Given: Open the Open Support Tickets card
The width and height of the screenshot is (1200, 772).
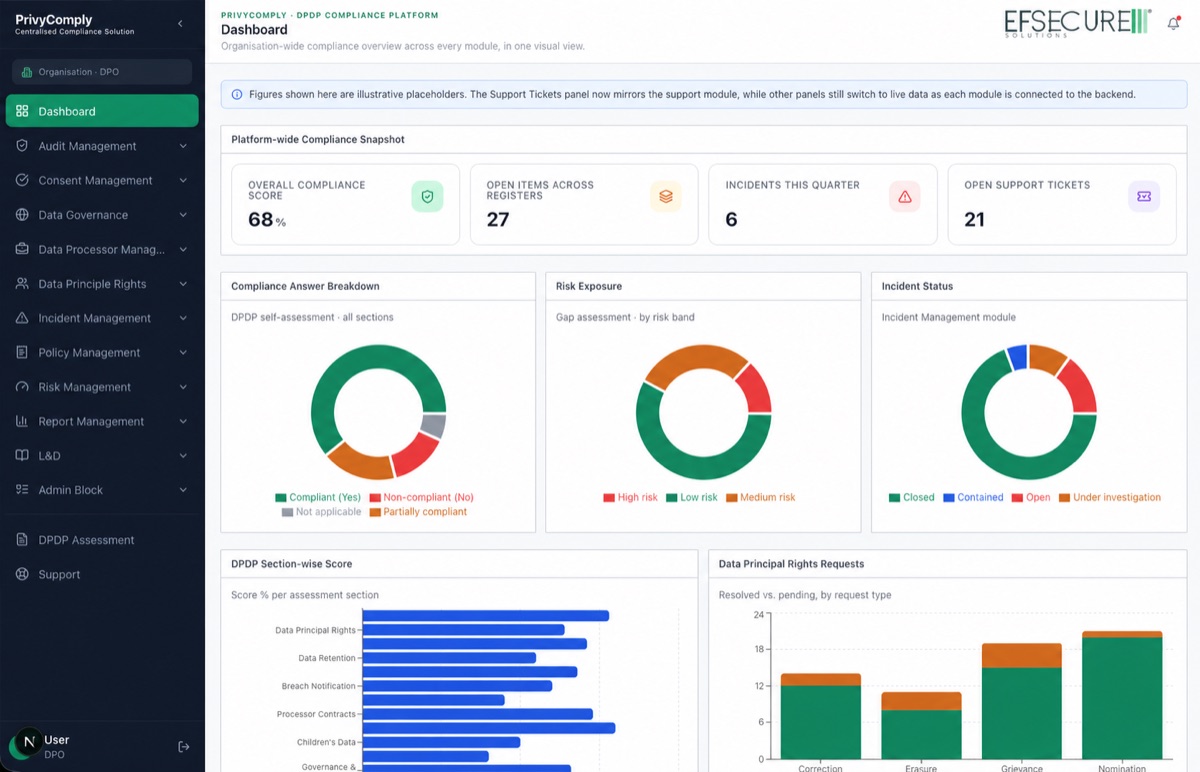Looking at the screenshot, I should click(x=1062, y=205).
